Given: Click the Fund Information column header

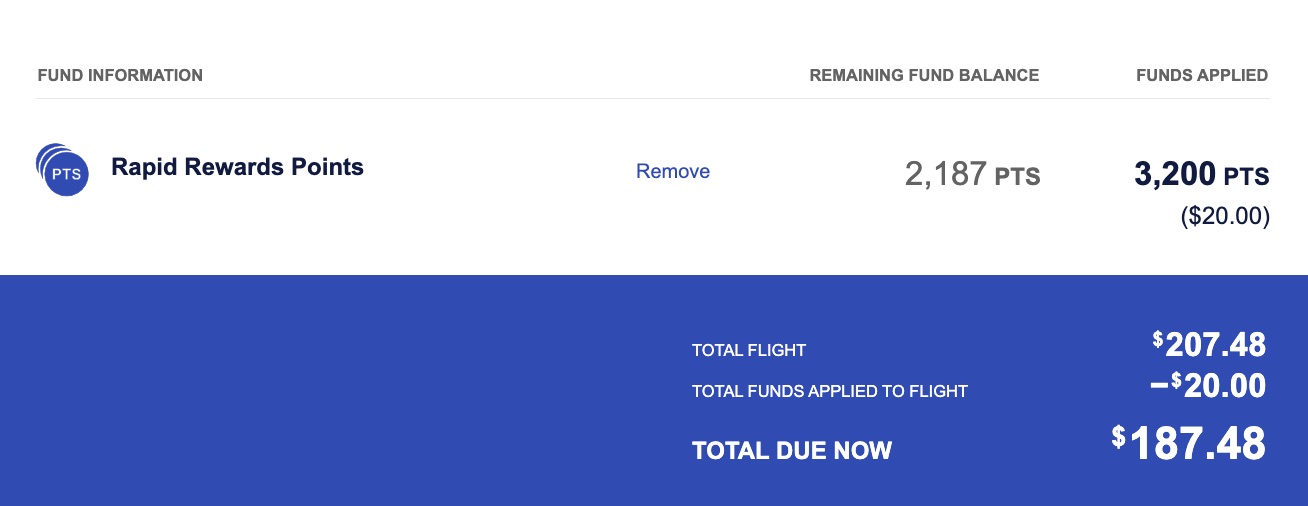Looking at the screenshot, I should [120, 75].
